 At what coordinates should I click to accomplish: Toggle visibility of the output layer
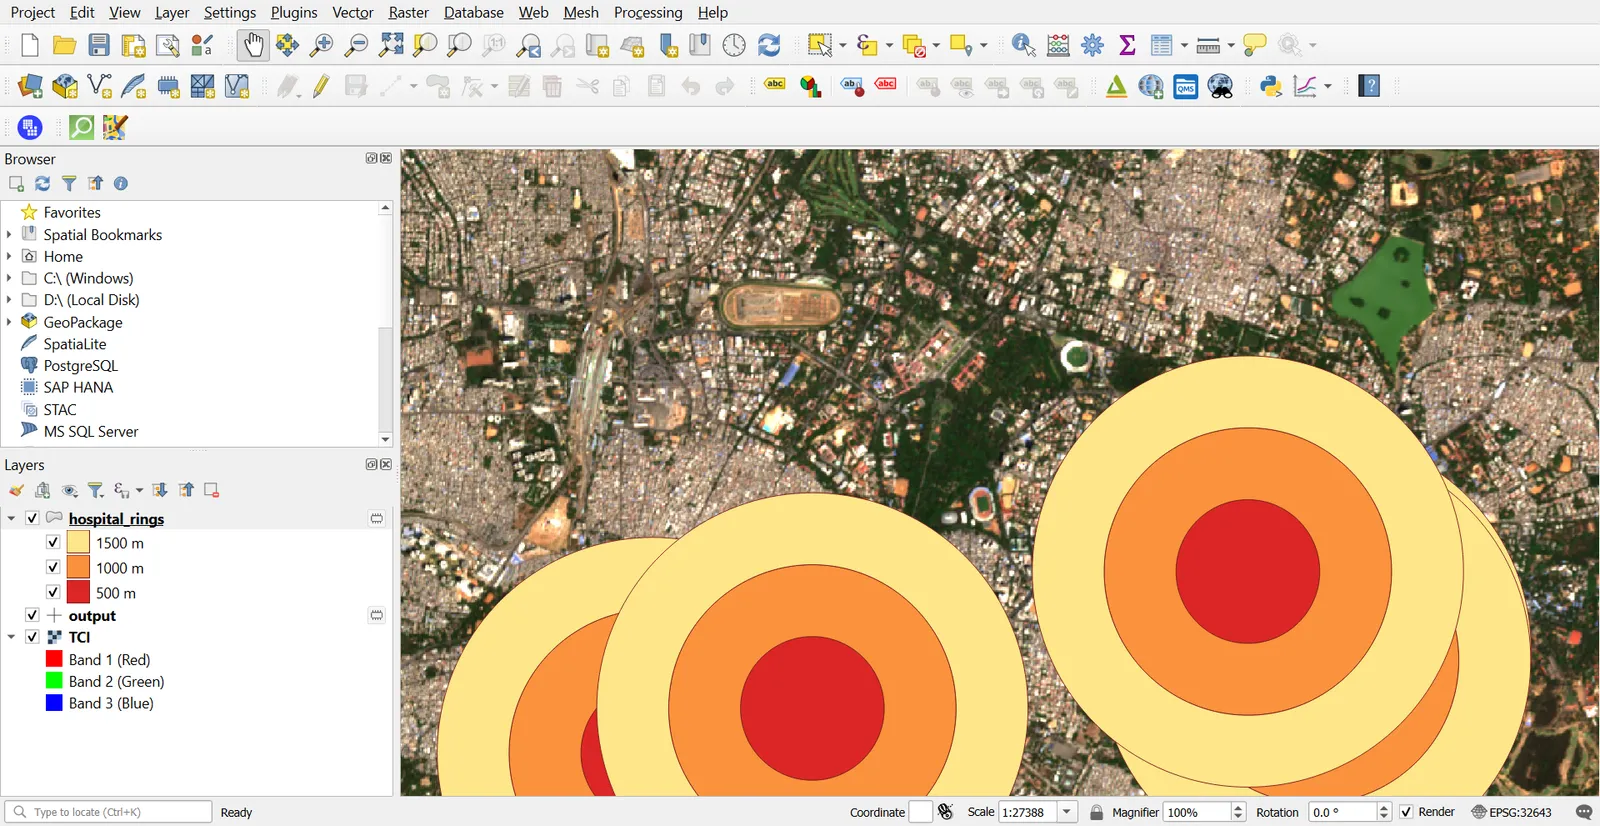point(32,615)
